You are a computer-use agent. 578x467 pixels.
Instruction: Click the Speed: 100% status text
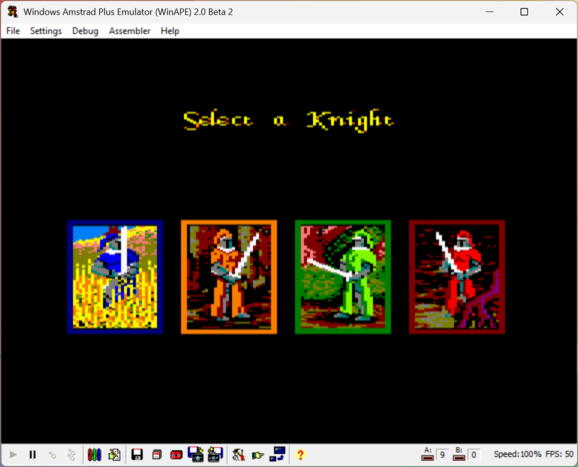pos(517,454)
